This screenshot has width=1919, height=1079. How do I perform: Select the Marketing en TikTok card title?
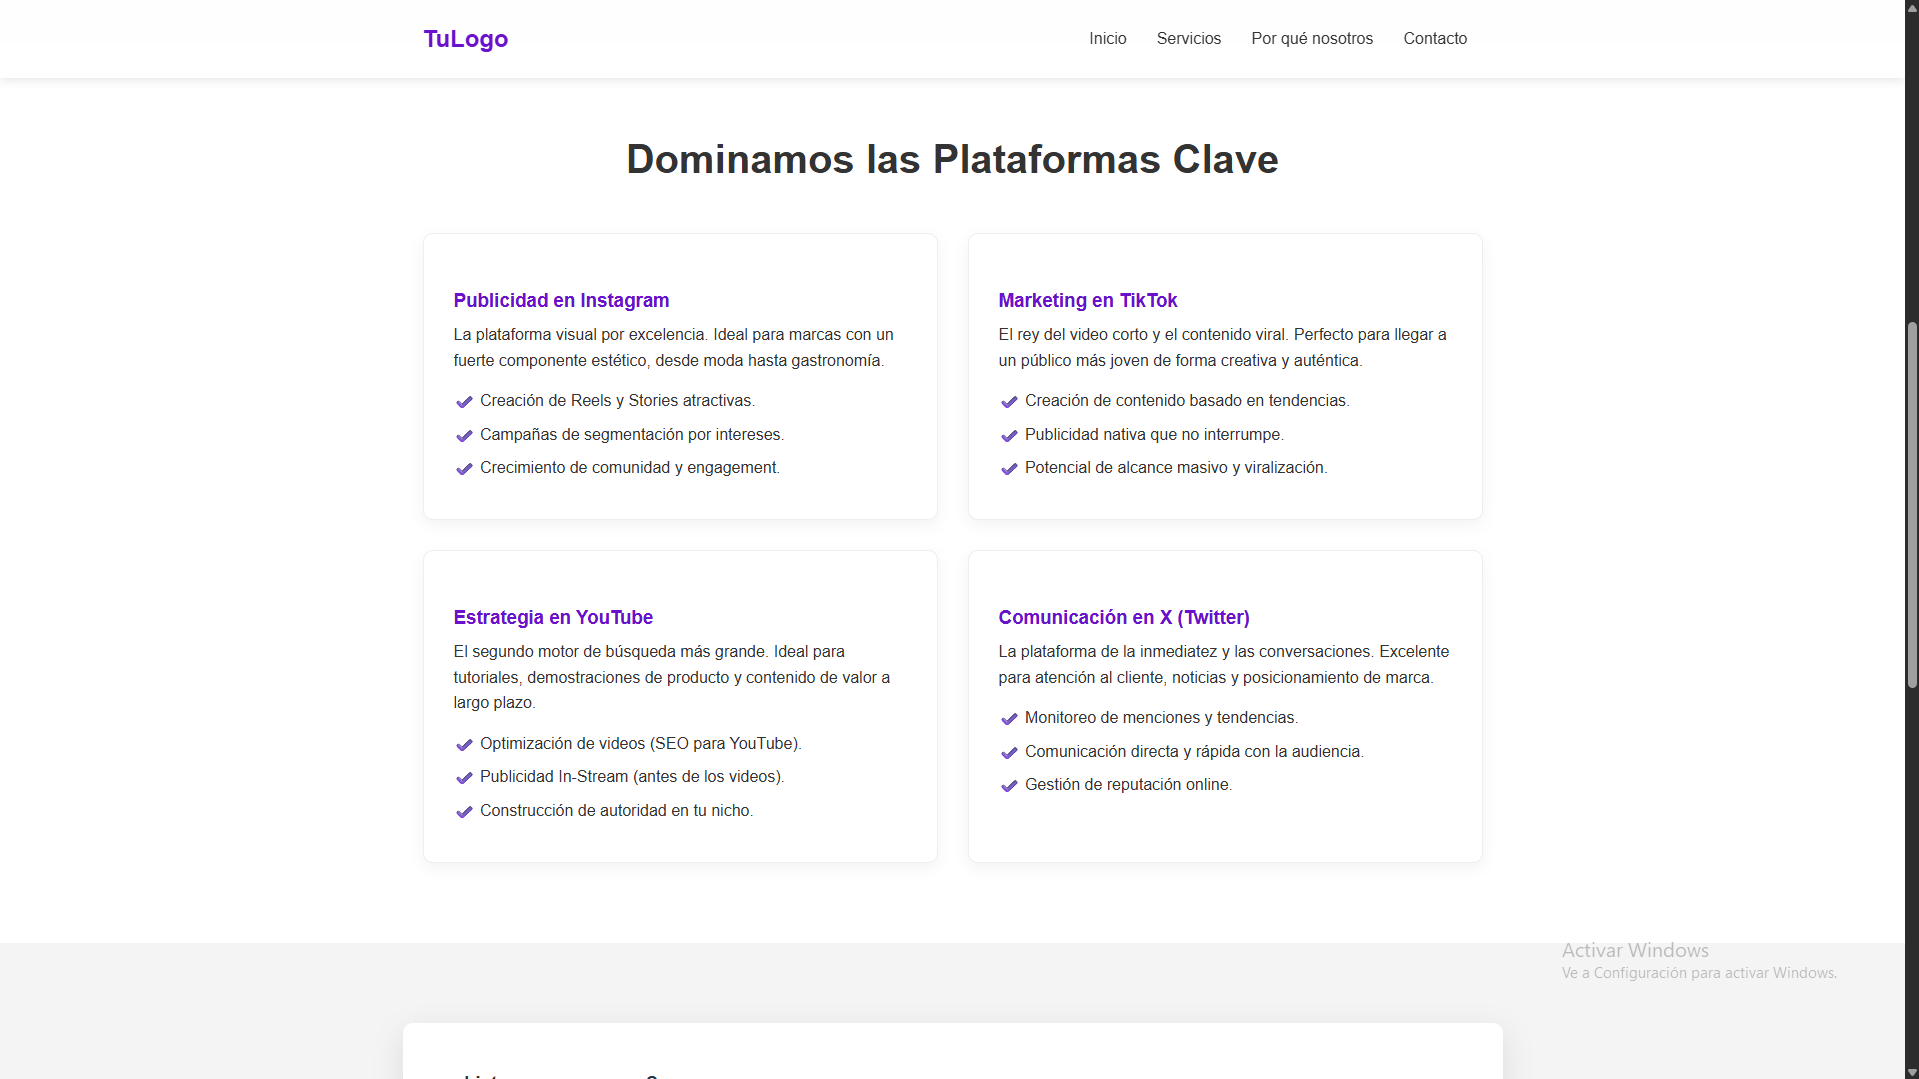[1087, 301]
